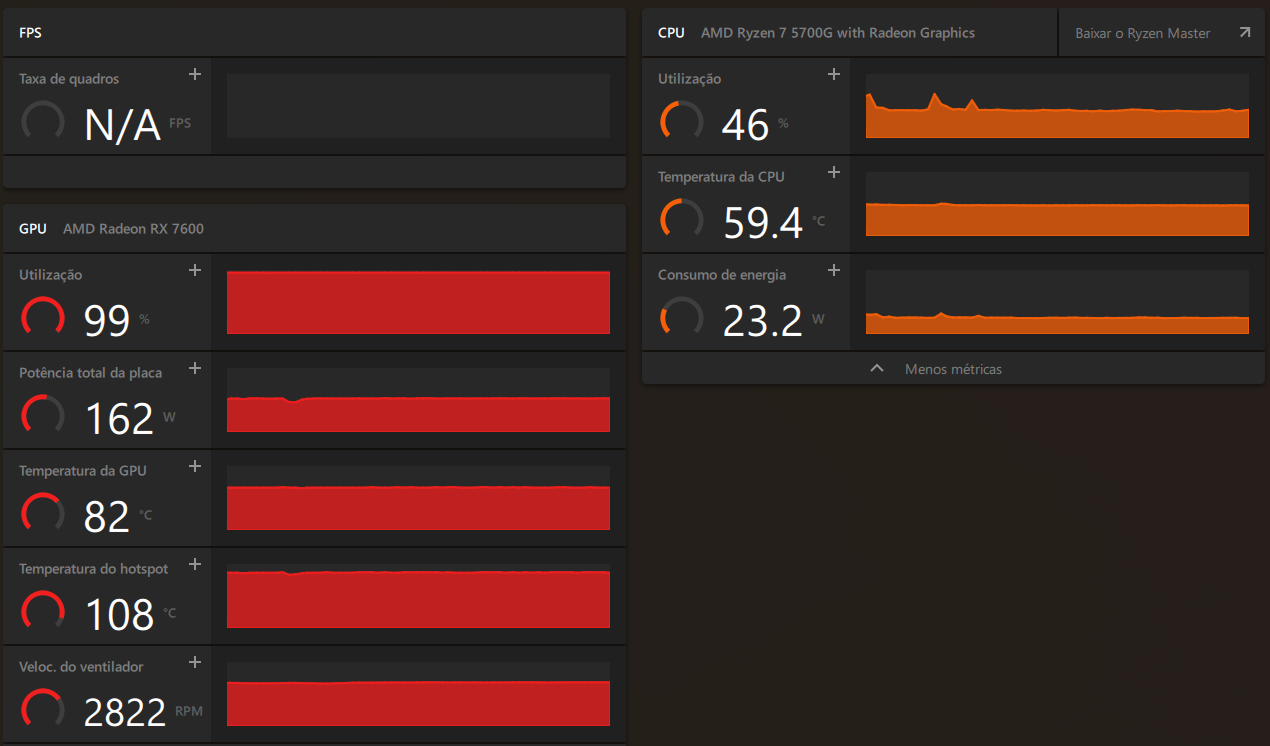The width and height of the screenshot is (1270, 746).
Task: Click the Taxa de quadros label
Action: [x=69, y=79]
